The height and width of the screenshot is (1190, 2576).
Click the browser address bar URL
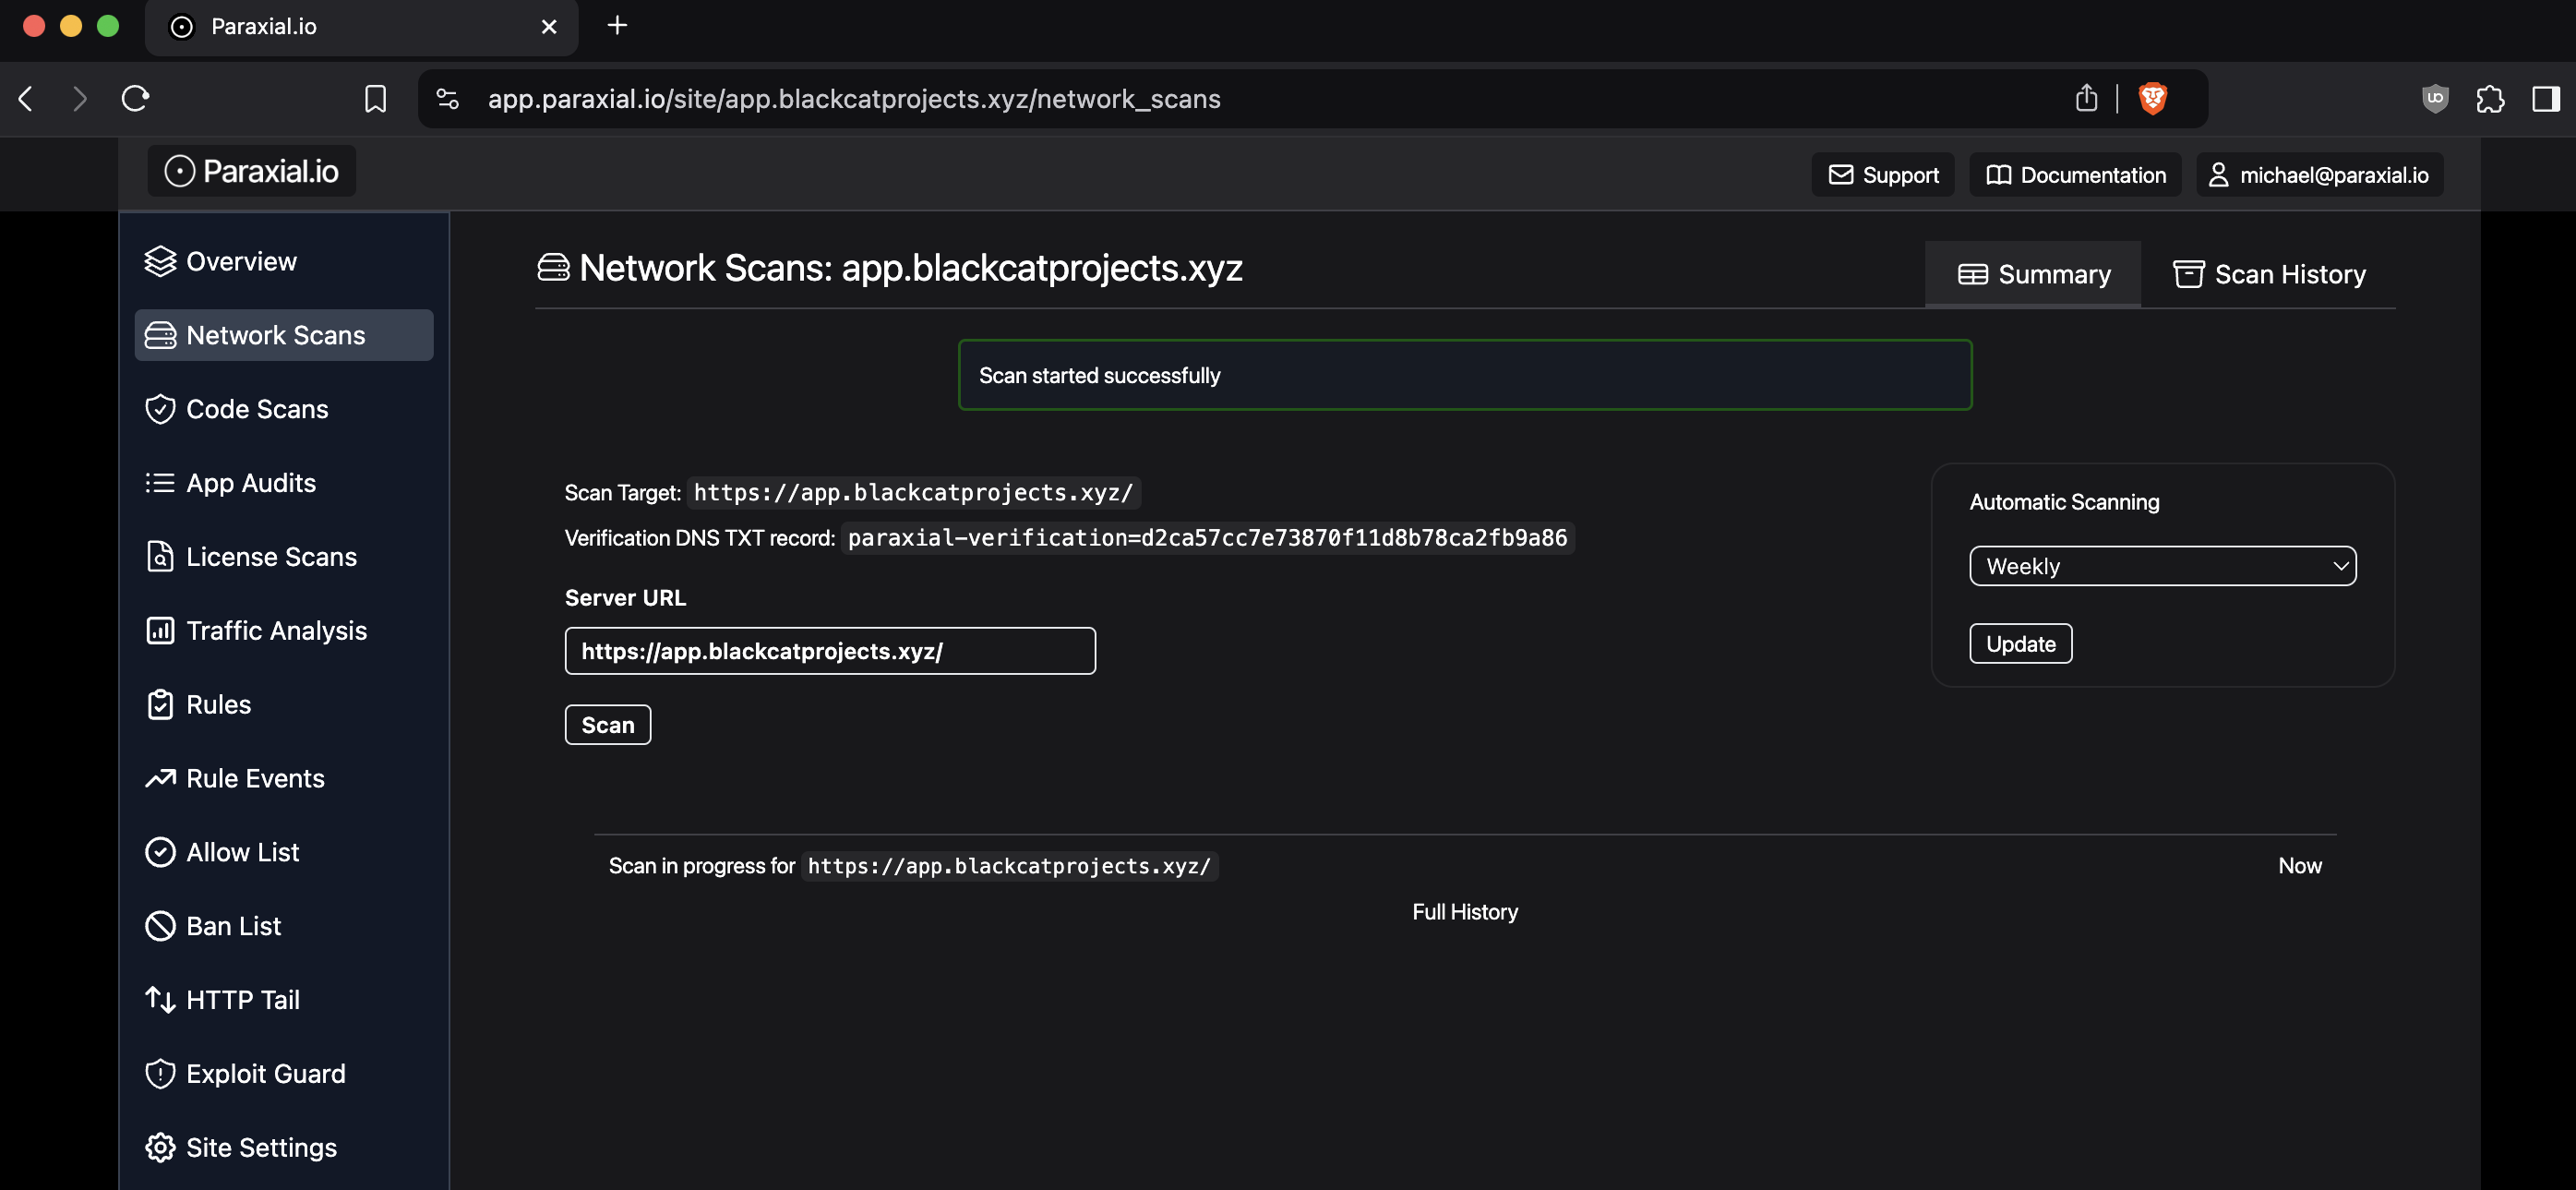click(x=854, y=98)
